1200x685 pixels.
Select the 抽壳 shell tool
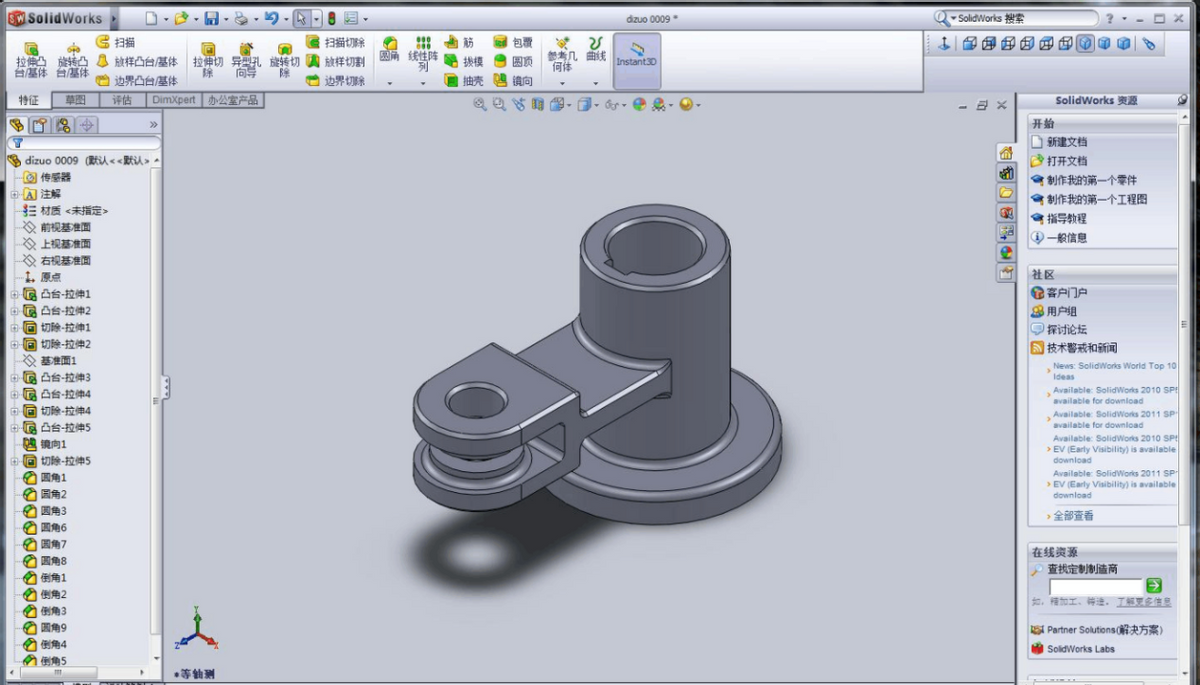(x=464, y=81)
